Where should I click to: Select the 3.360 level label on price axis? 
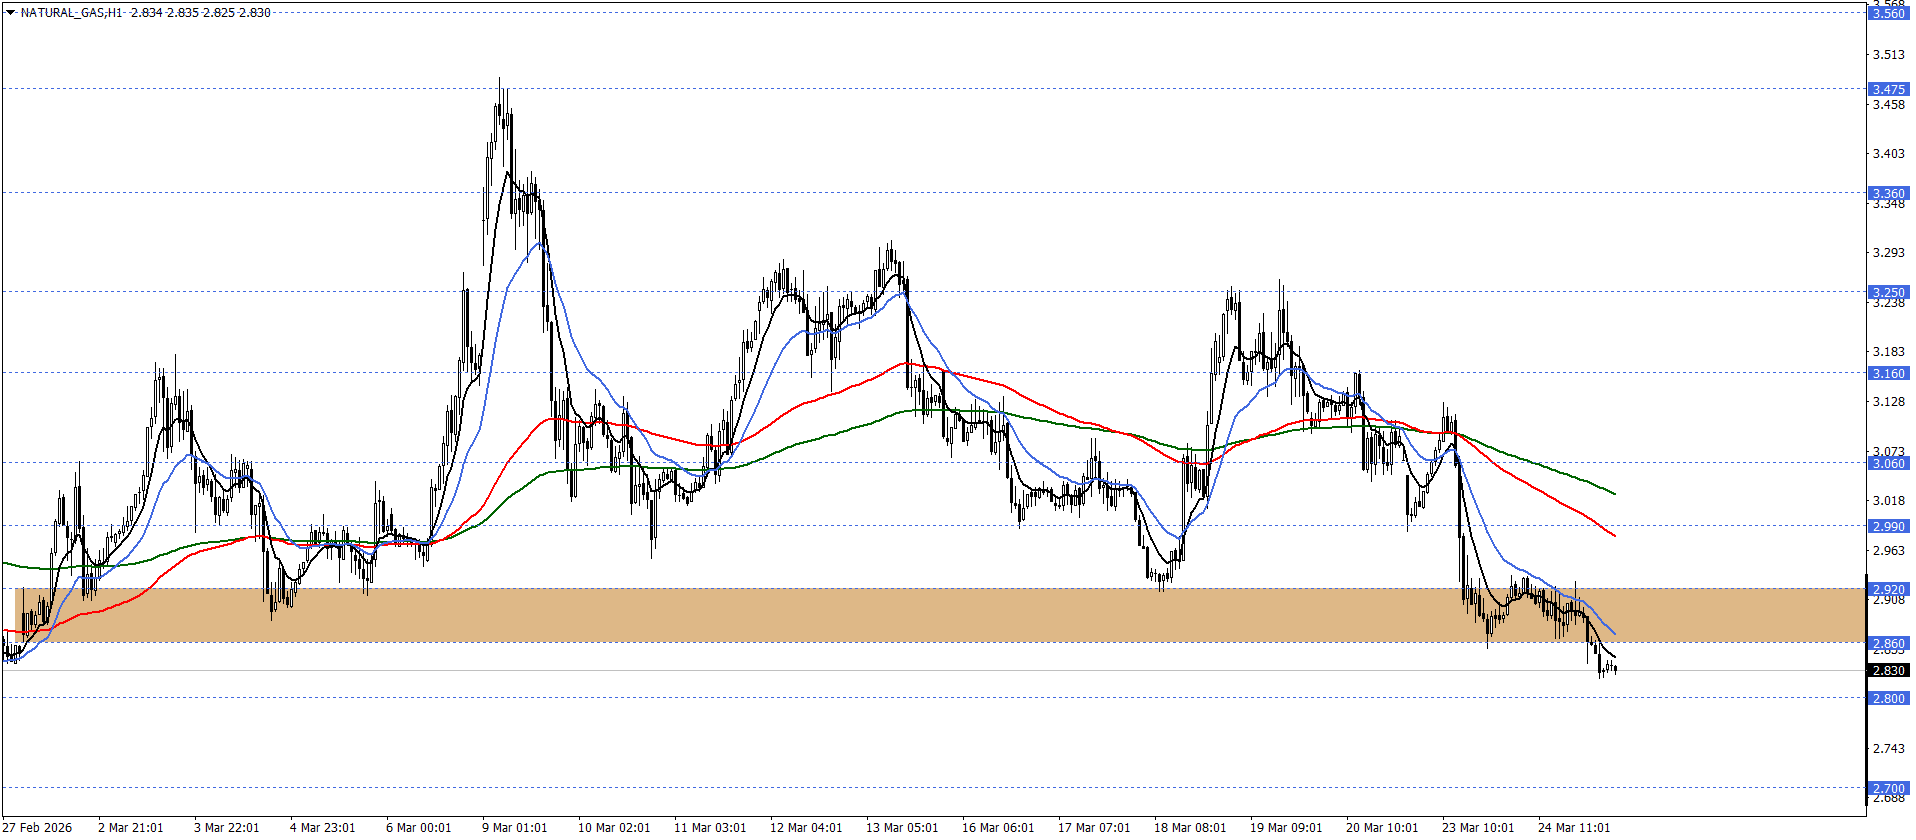pyautogui.click(x=1888, y=193)
